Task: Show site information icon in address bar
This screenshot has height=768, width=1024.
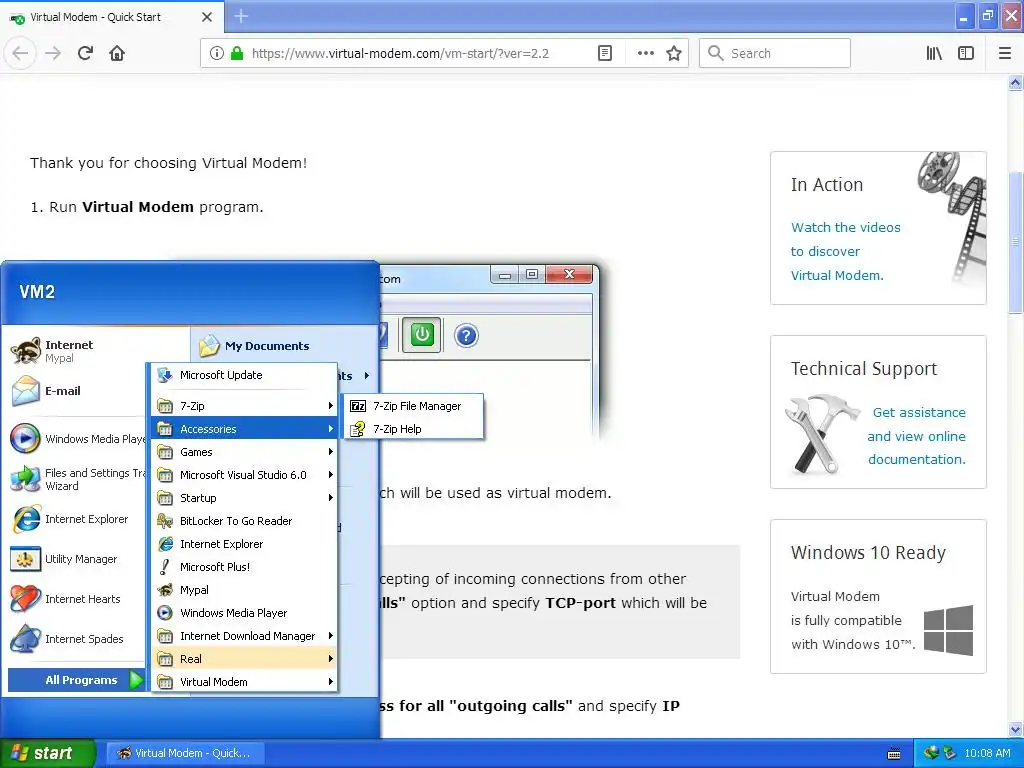Action: [217, 53]
